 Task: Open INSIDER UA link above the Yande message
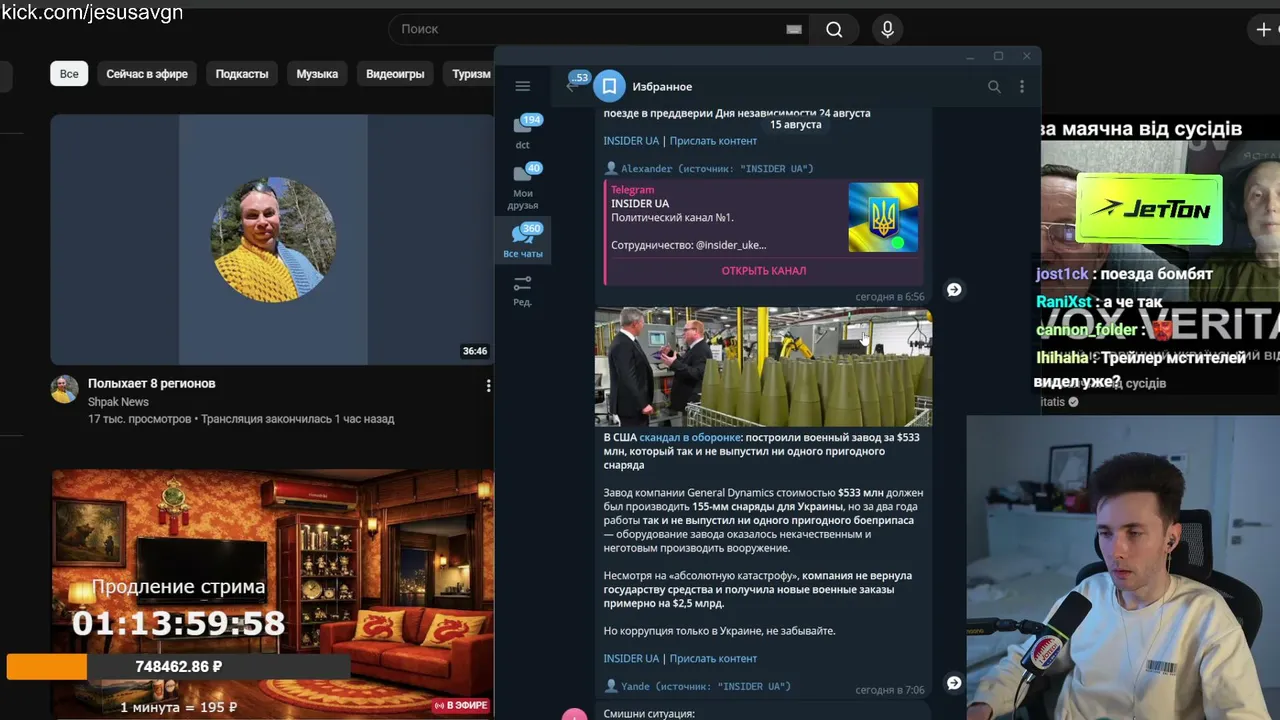point(631,659)
